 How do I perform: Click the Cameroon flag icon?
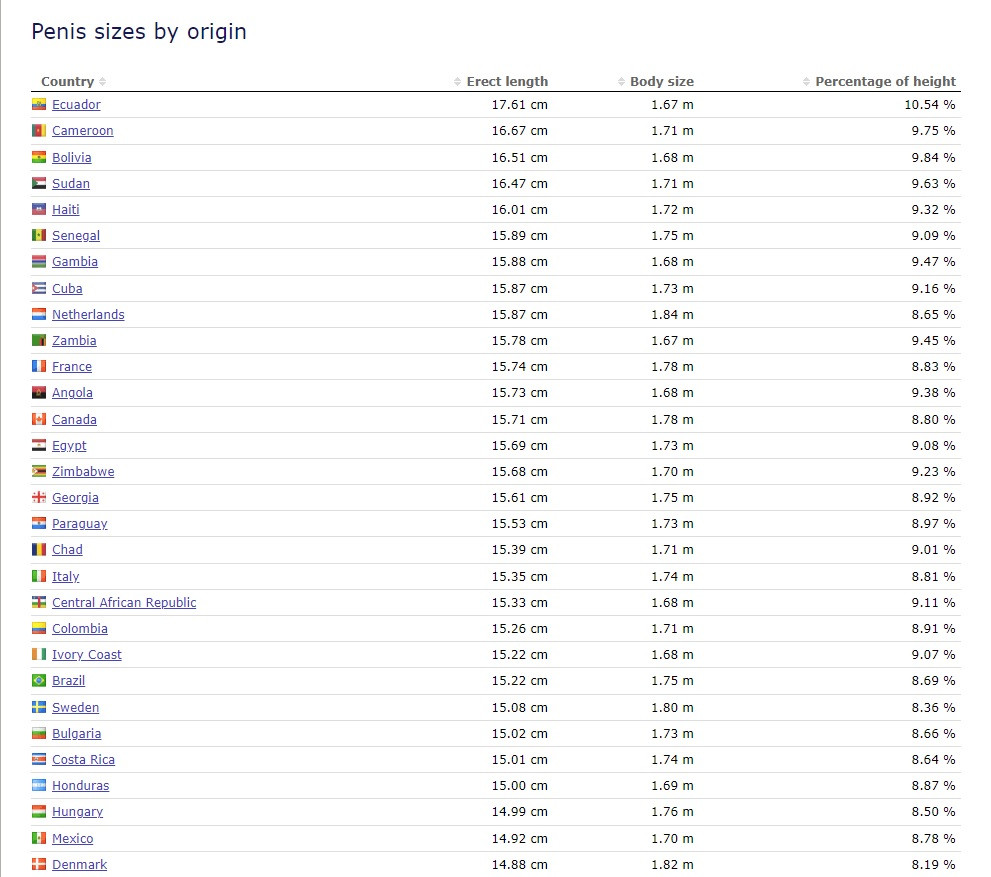[39, 131]
